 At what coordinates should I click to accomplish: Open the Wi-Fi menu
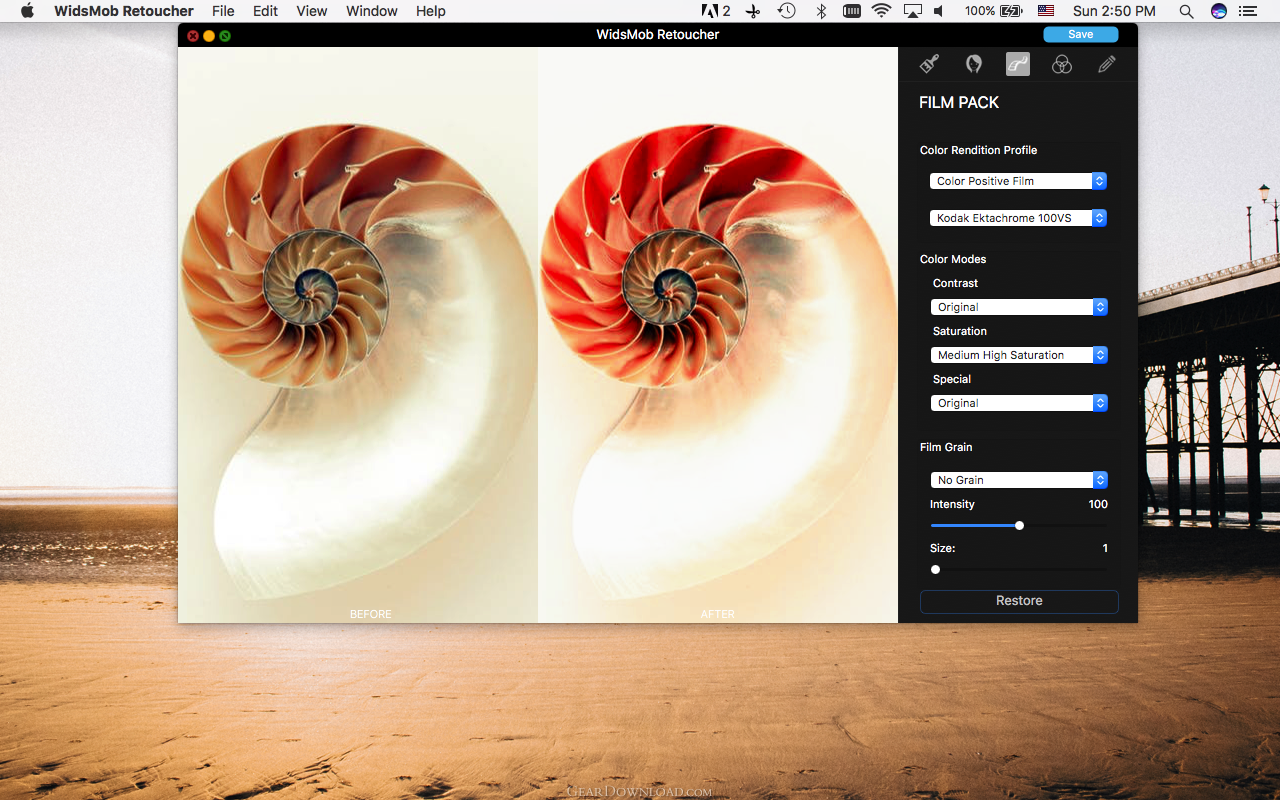[881, 11]
